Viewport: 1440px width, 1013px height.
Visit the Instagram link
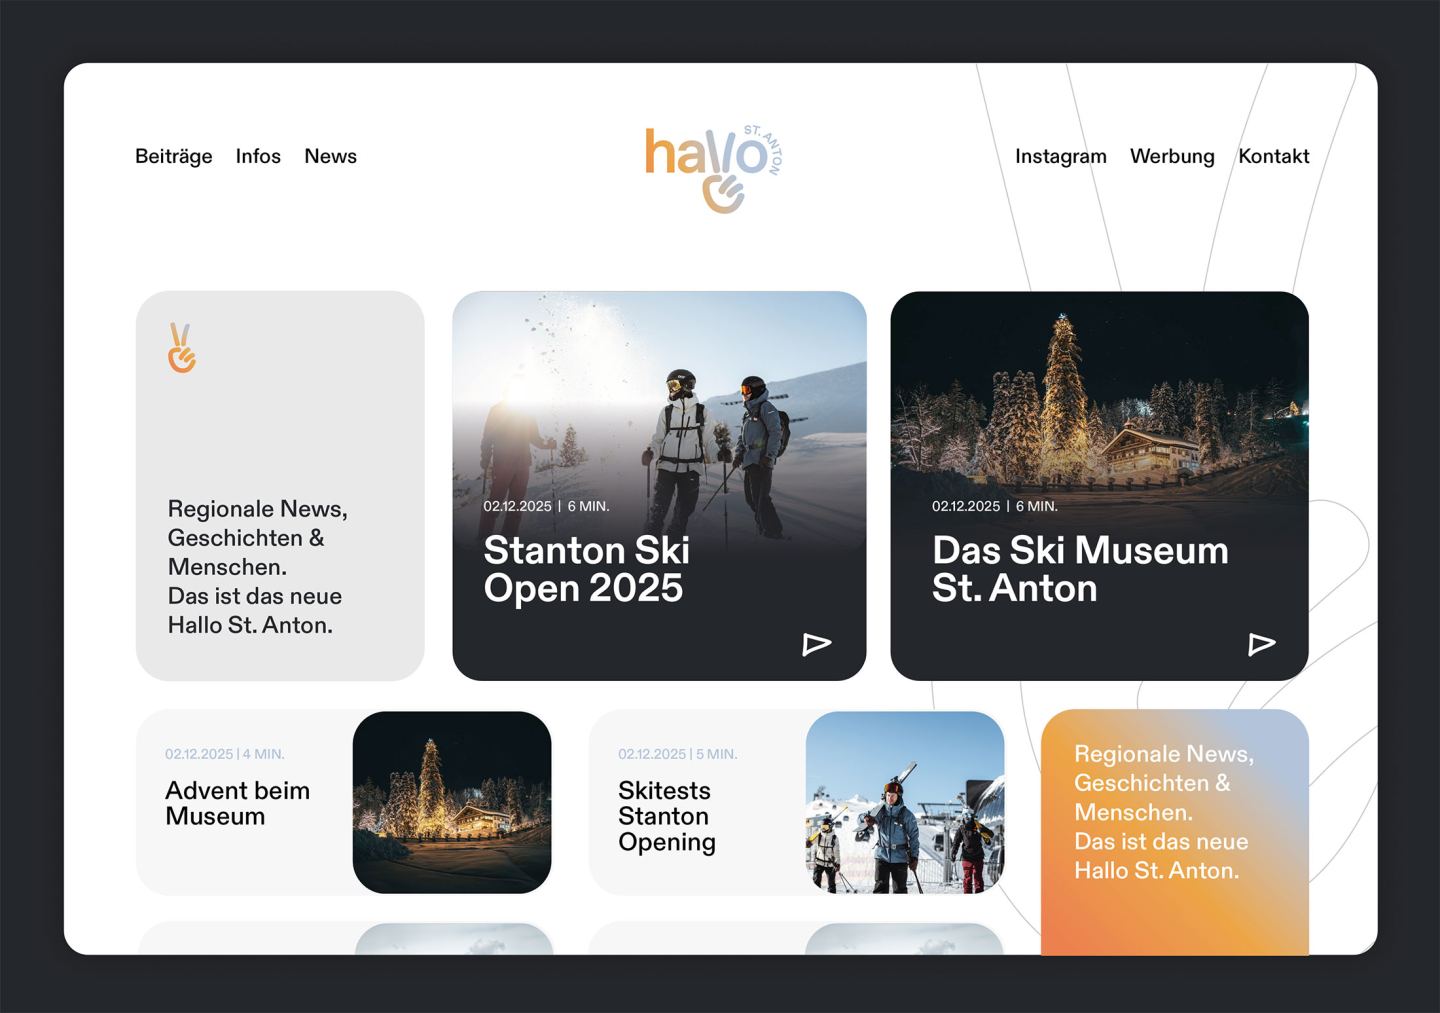click(x=1061, y=156)
